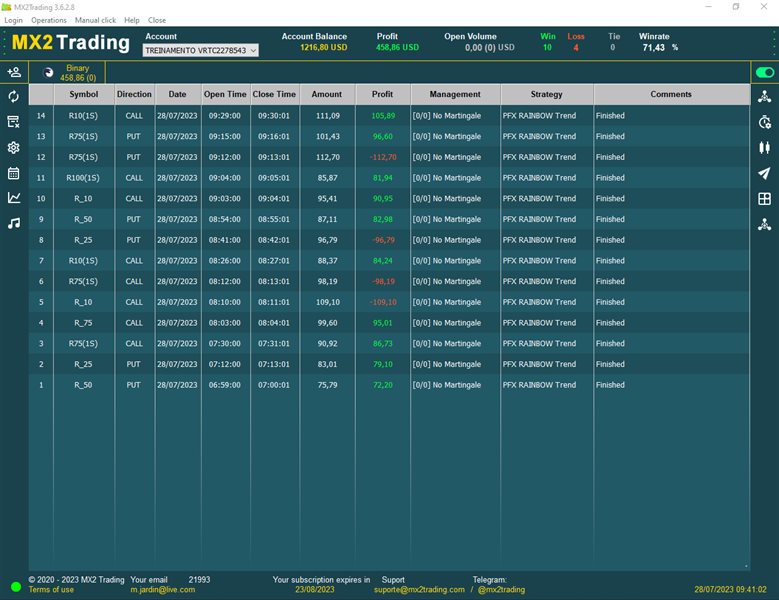Open settings via the gear icon

pyautogui.click(x=14, y=147)
